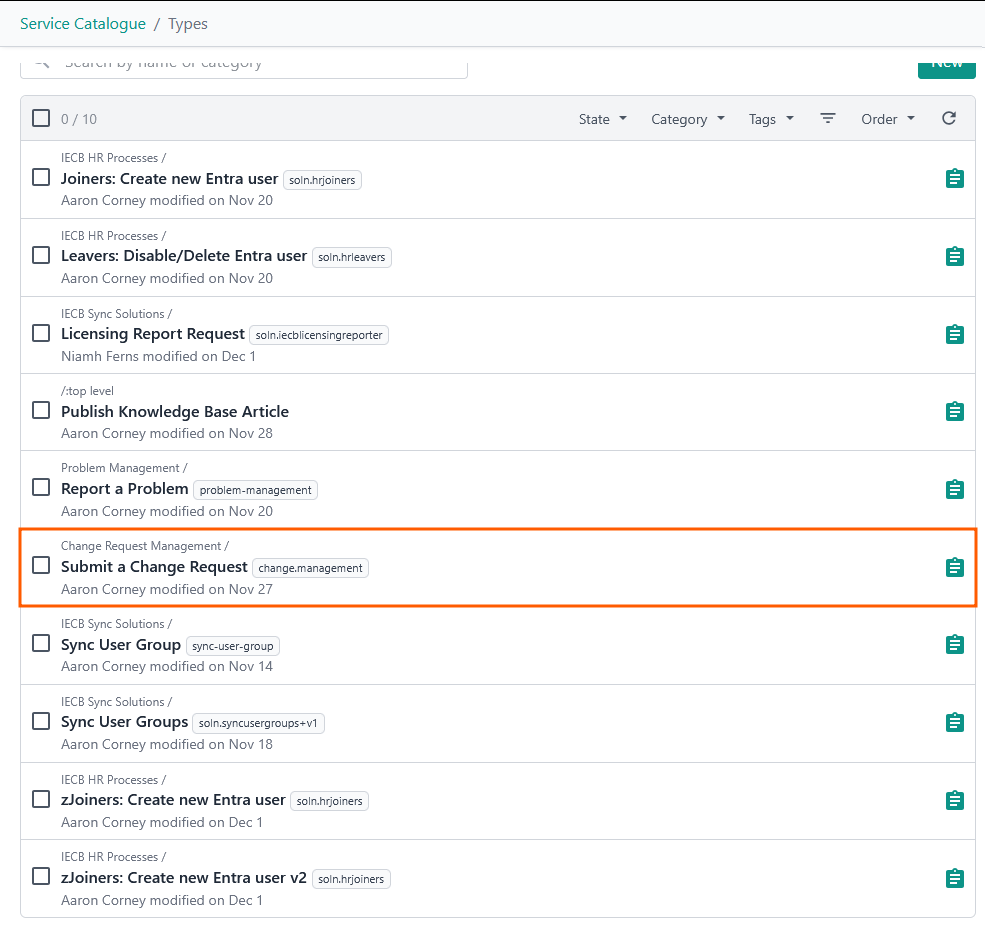Open the State filter dropdown
The height and width of the screenshot is (926, 985).
point(602,119)
